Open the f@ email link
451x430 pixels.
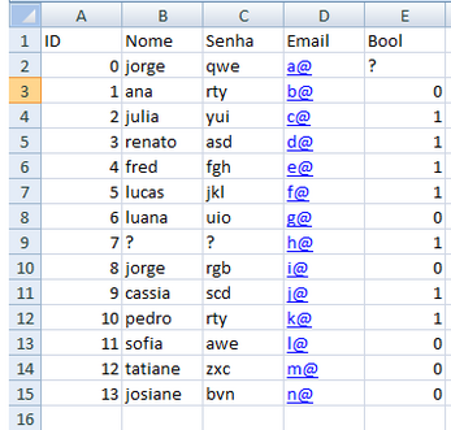point(298,192)
